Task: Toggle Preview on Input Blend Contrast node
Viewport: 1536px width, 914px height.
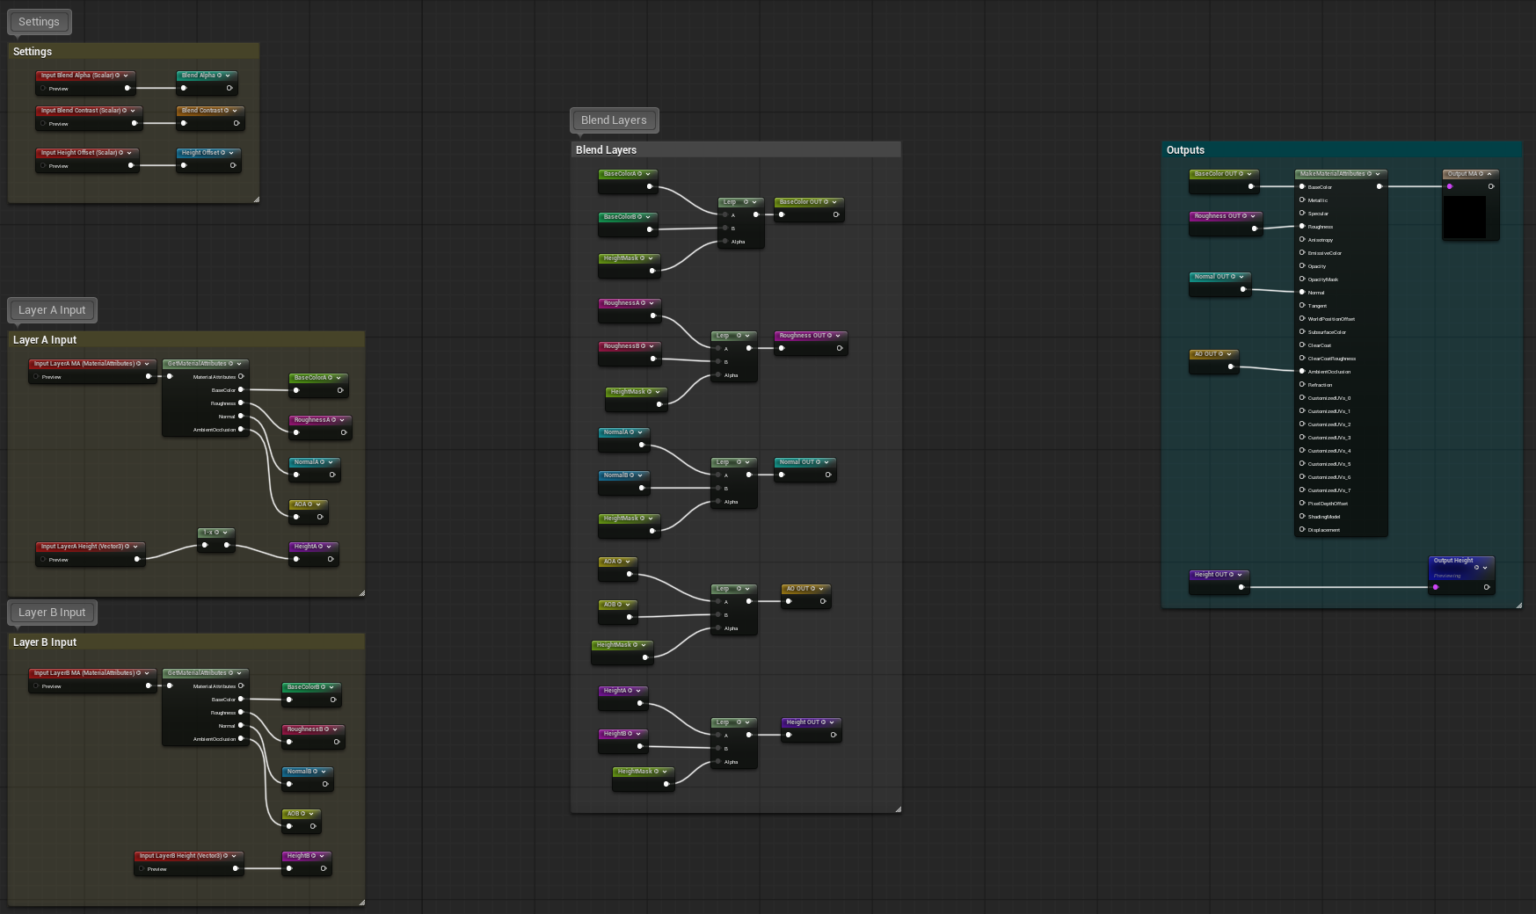Action: (x=43, y=124)
